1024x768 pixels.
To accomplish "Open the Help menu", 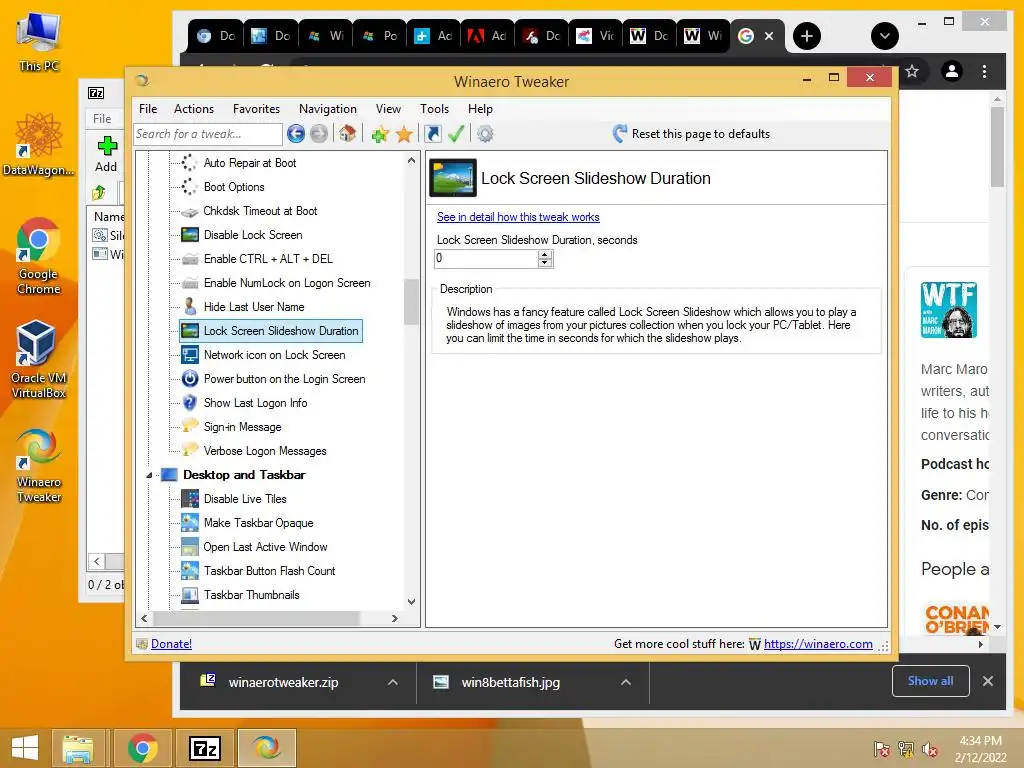I will click(x=480, y=108).
